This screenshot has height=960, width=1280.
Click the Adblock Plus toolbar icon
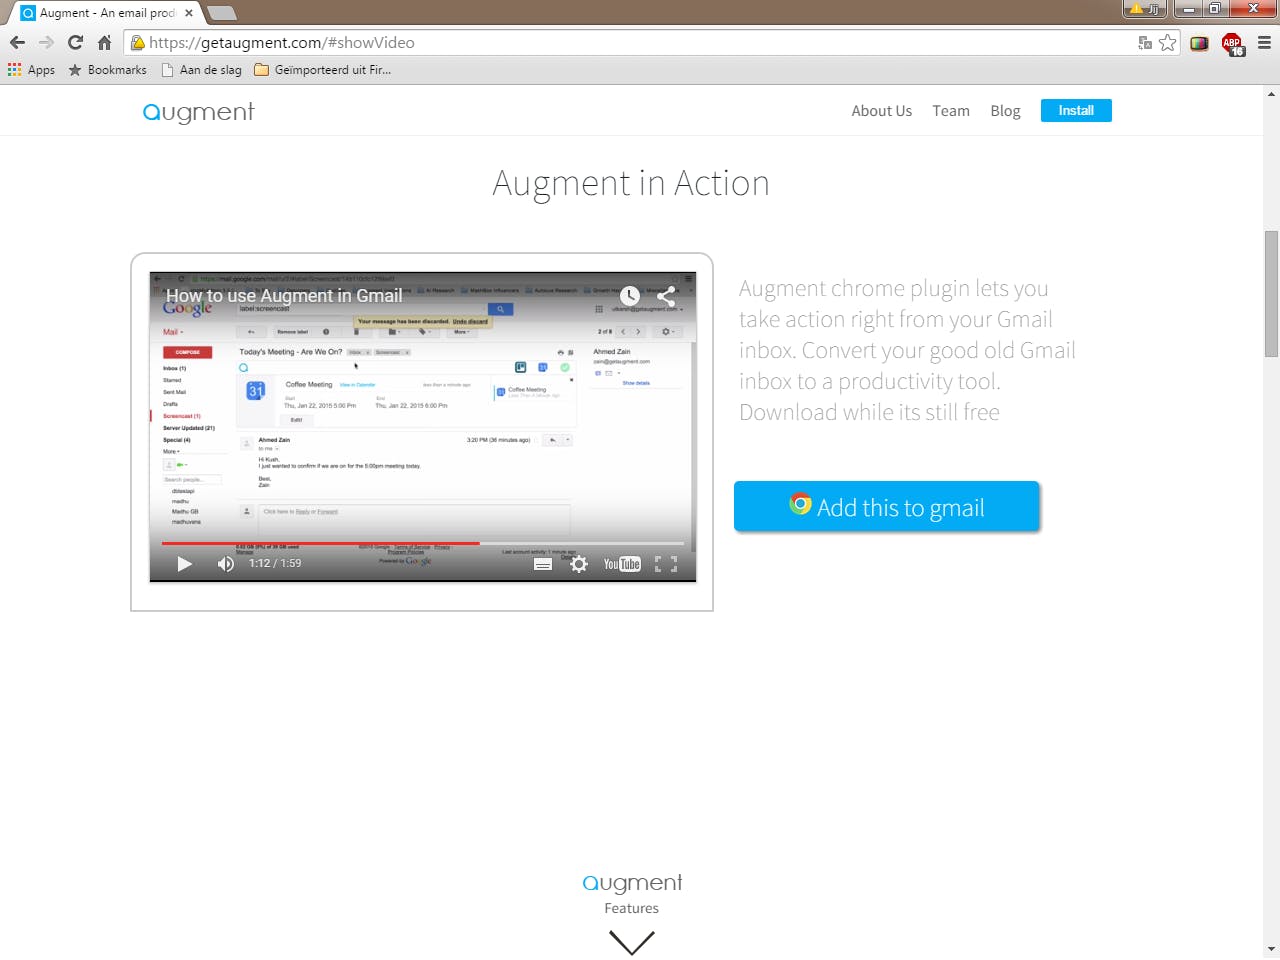(1232, 43)
